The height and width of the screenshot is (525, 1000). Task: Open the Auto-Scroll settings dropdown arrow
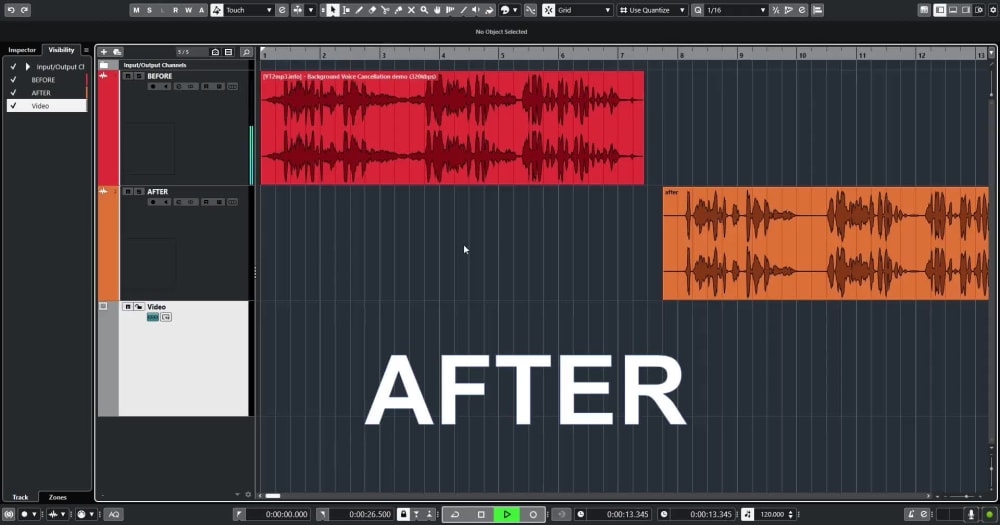311,10
